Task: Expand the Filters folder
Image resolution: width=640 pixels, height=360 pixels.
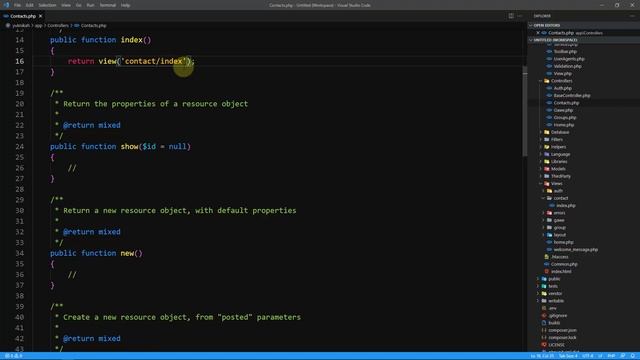Action: [557, 140]
